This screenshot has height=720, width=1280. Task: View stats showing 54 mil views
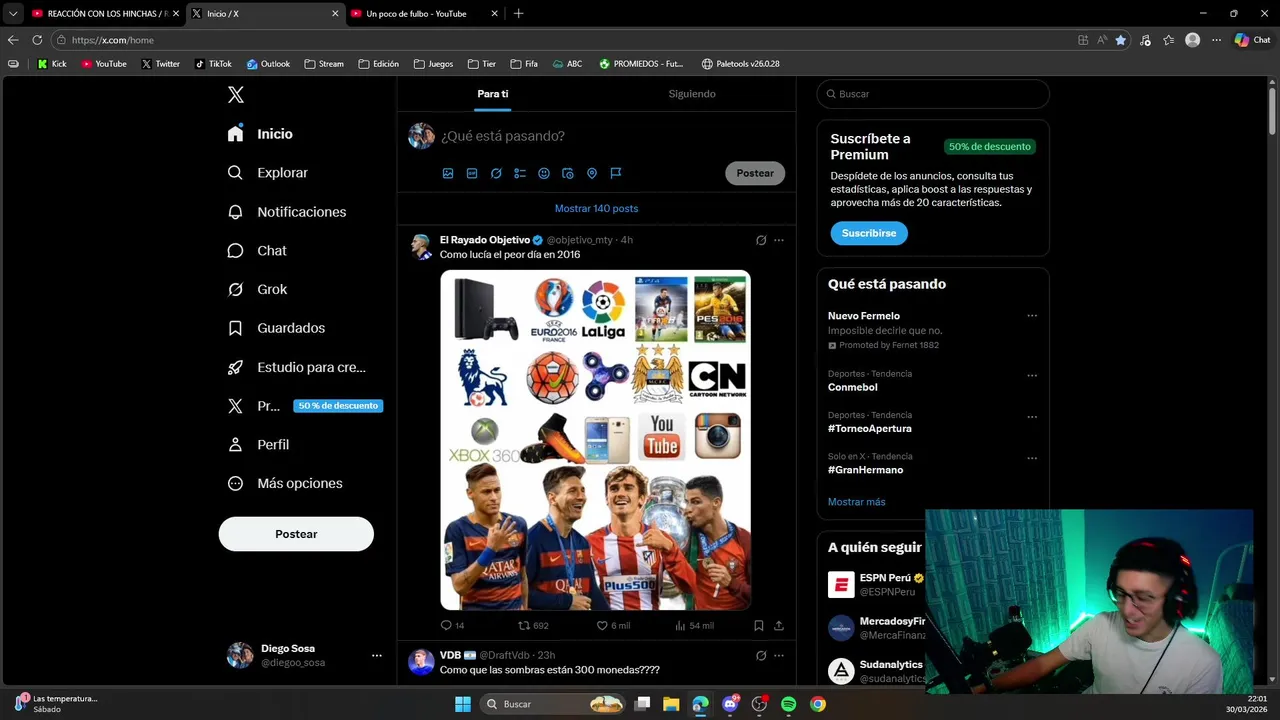pos(694,625)
